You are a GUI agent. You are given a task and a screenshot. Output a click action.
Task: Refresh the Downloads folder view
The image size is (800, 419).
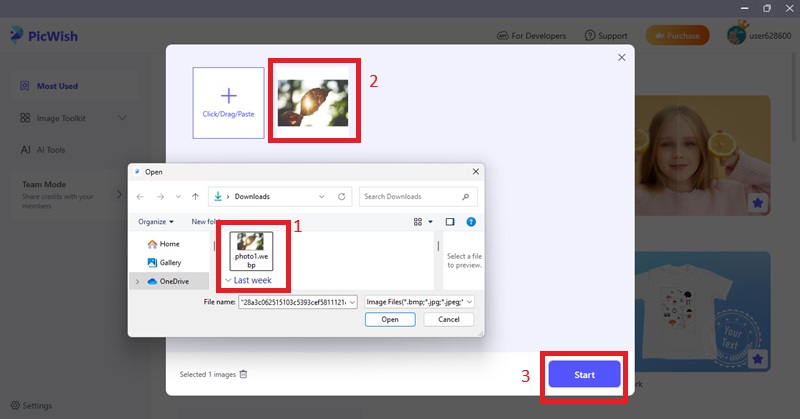342,197
